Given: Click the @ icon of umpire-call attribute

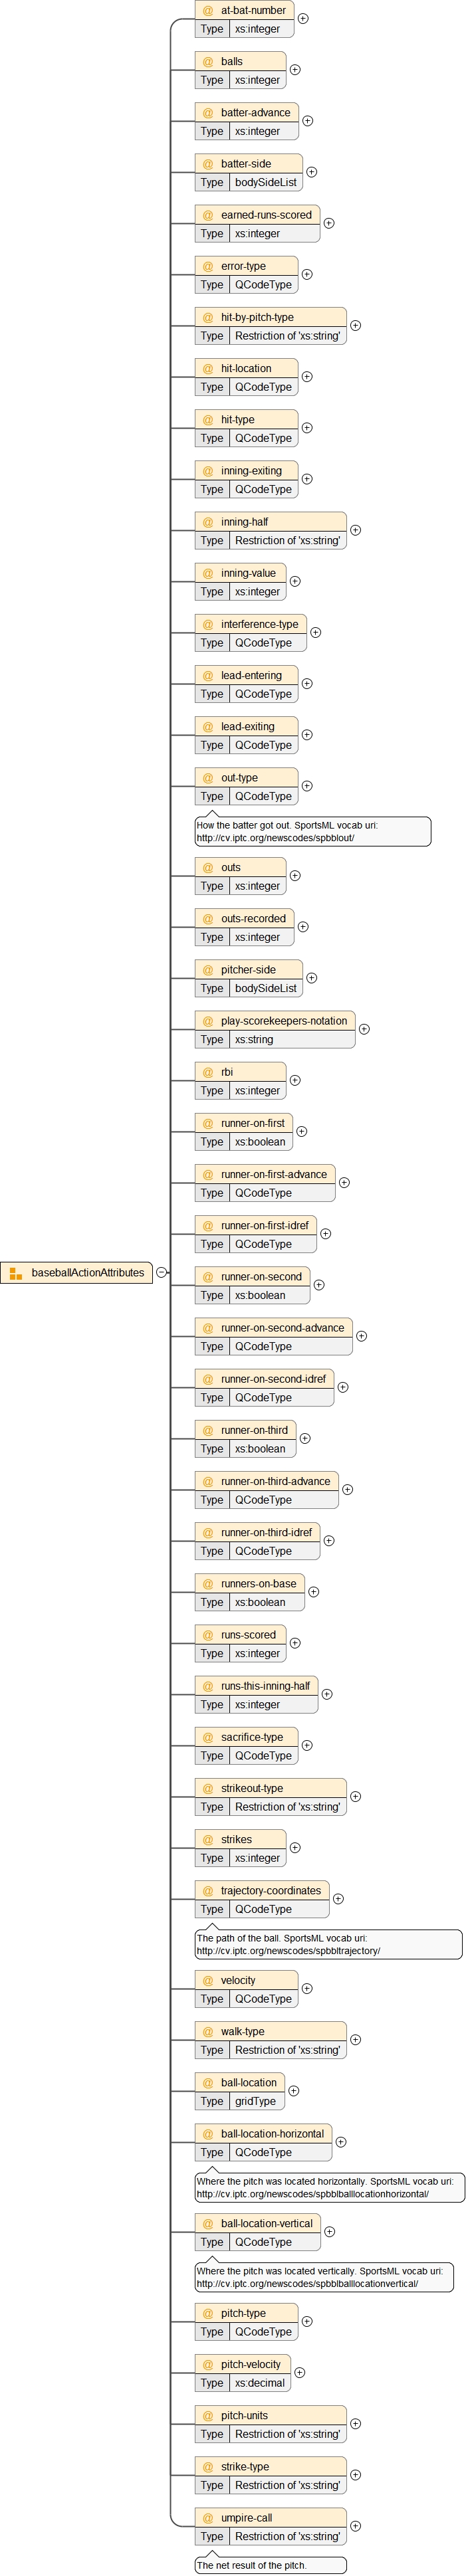Looking at the screenshot, I should [x=208, y=2518].
